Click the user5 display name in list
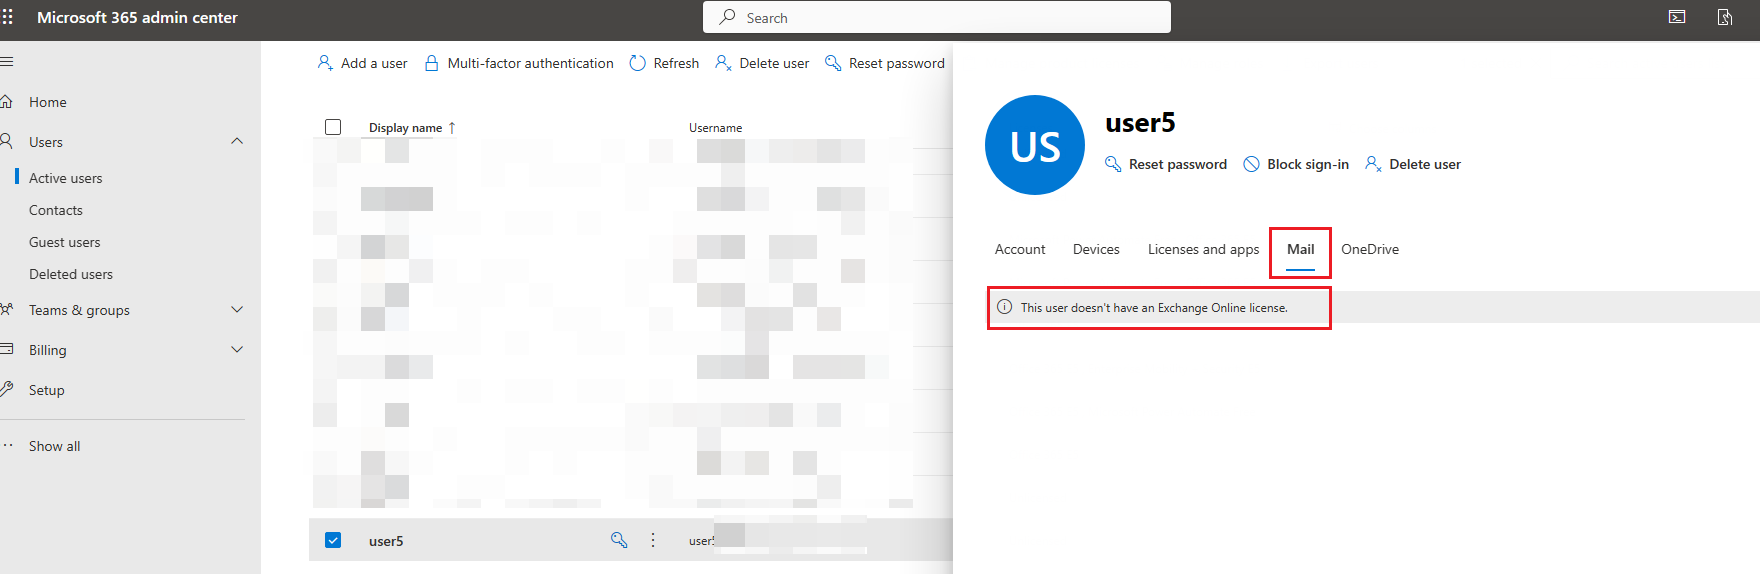The width and height of the screenshot is (1760, 574). click(386, 541)
